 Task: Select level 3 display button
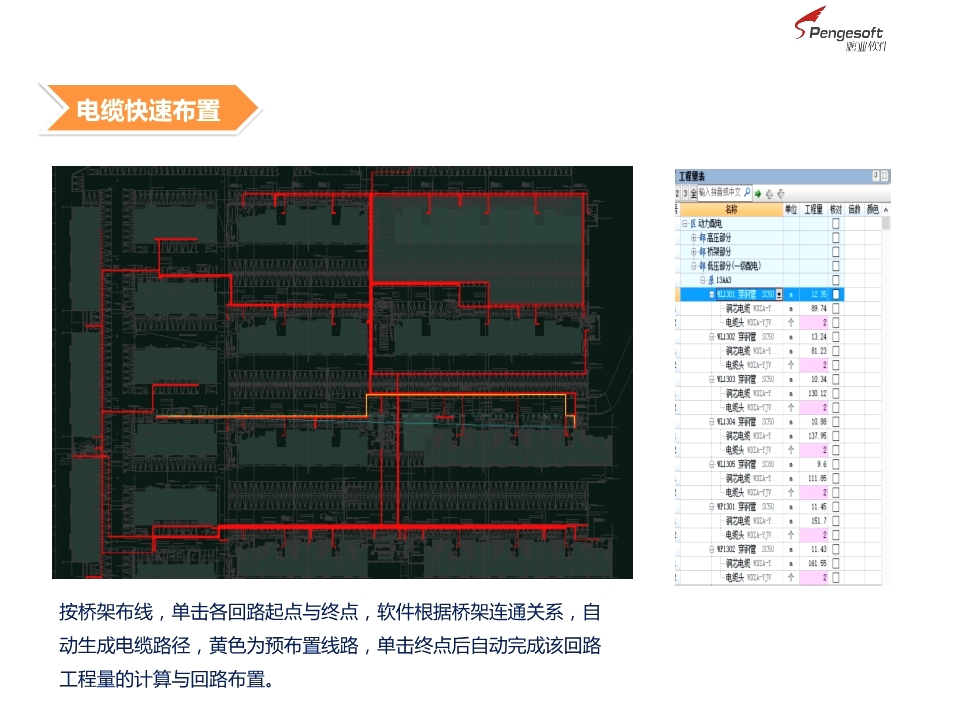tap(687, 192)
